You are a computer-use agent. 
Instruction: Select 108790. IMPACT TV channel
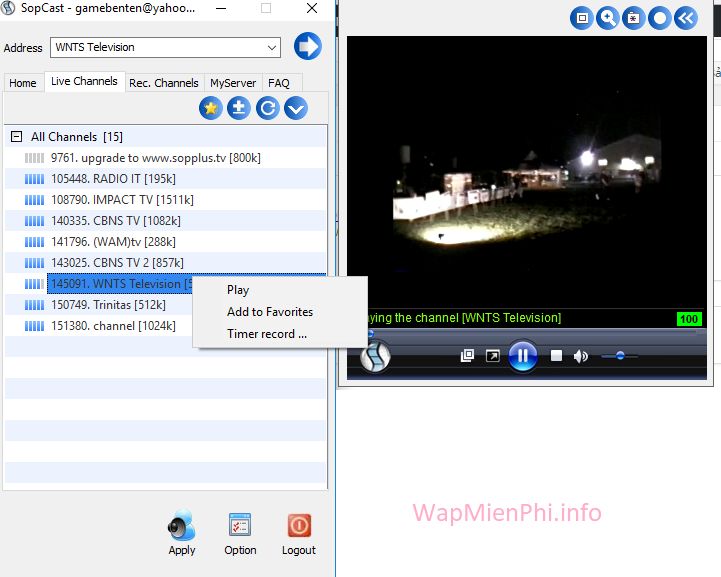166,200
